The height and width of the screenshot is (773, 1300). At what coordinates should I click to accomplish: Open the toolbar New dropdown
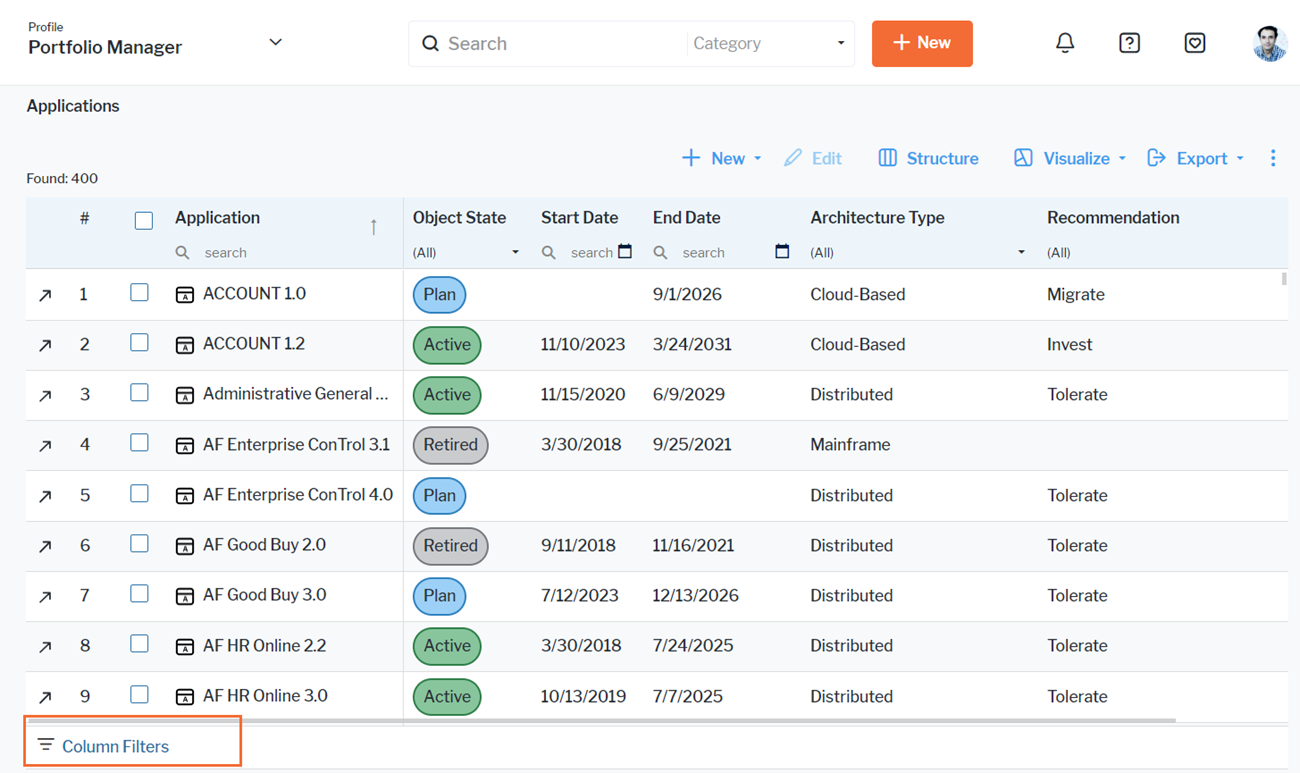pos(721,158)
